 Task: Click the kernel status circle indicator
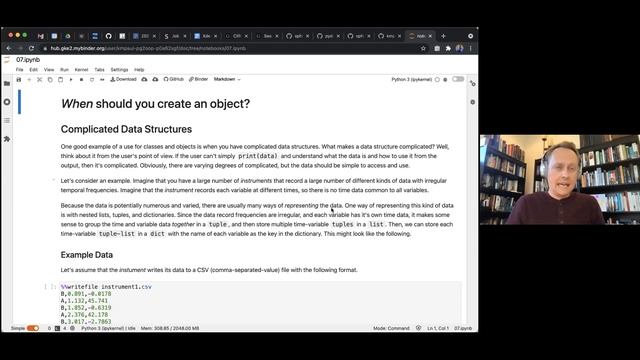pos(437,80)
